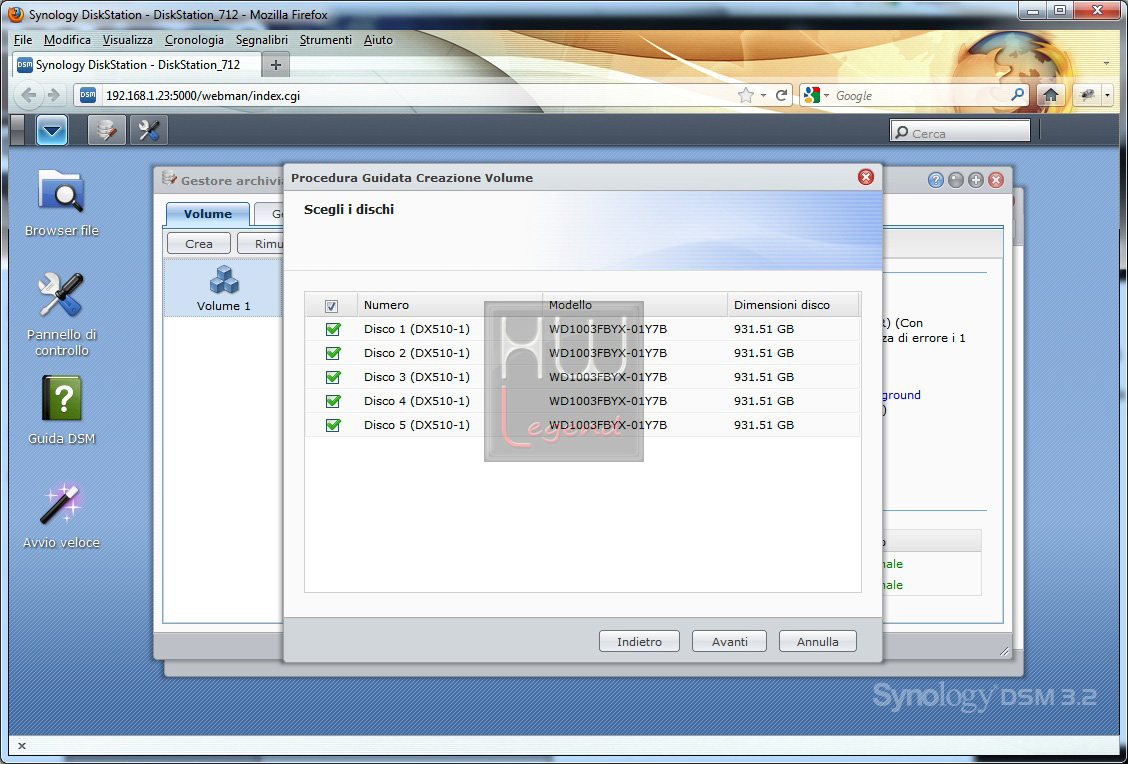Open the bookmarks history dropdown arrow

(x=763, y=95)
